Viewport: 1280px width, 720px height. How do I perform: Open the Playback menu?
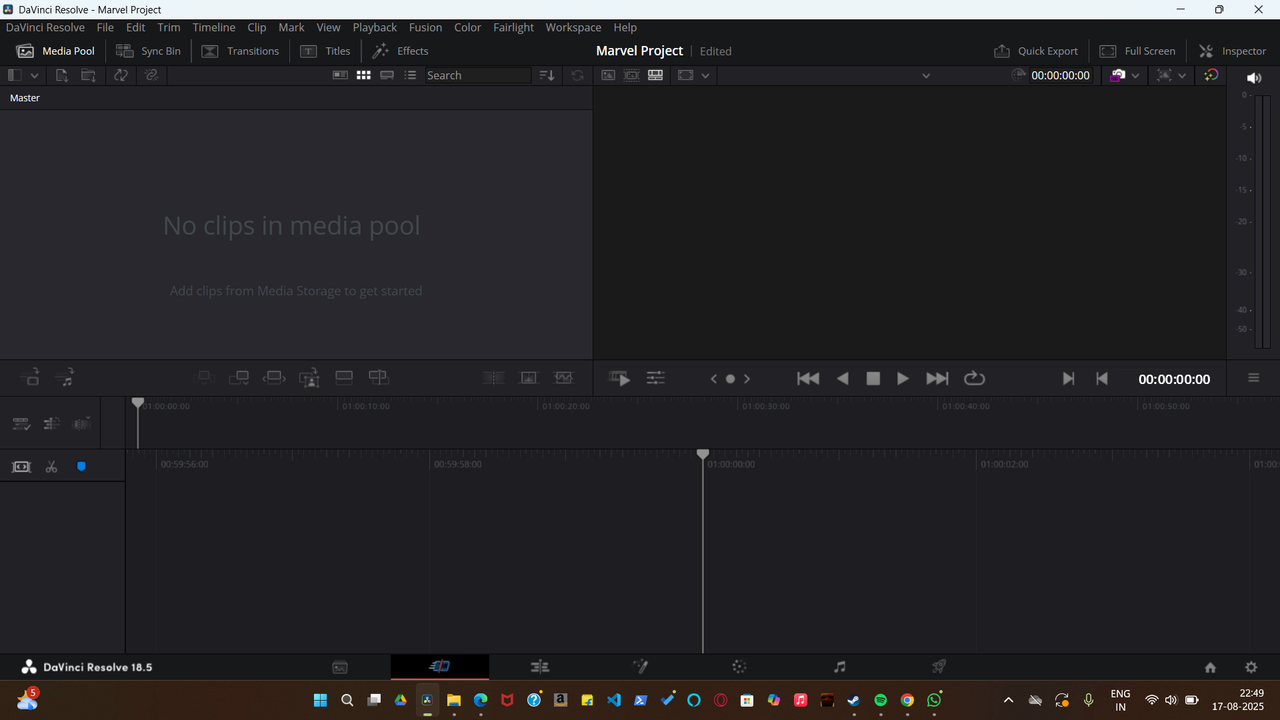(374, 27)
